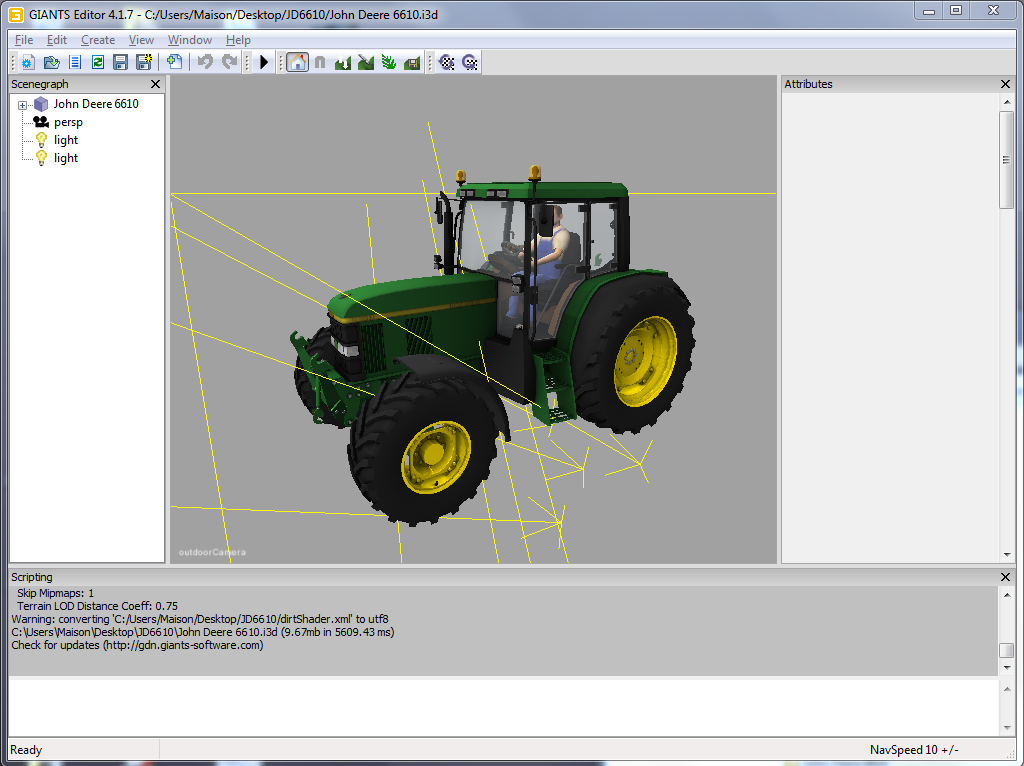Close the Scripting panel

[x=1005, y=577]
